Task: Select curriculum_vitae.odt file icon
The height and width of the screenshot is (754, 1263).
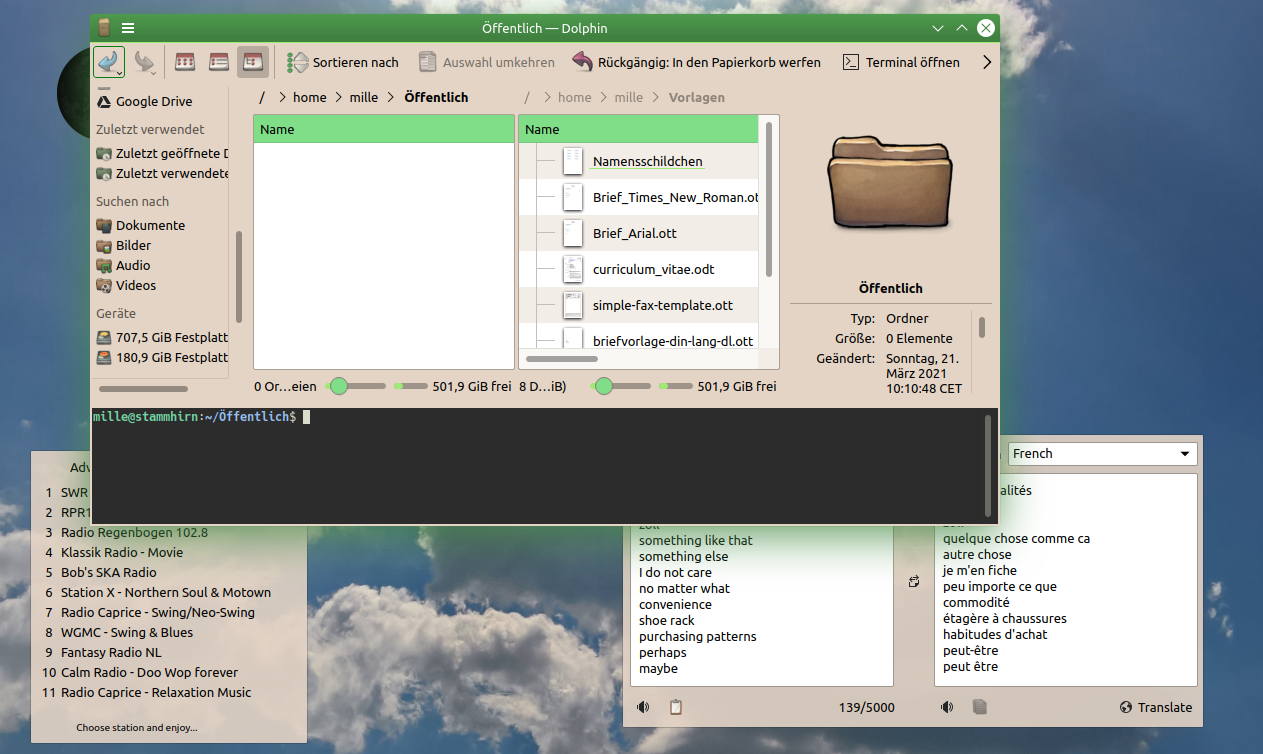Action: click(x=573, y=269)
